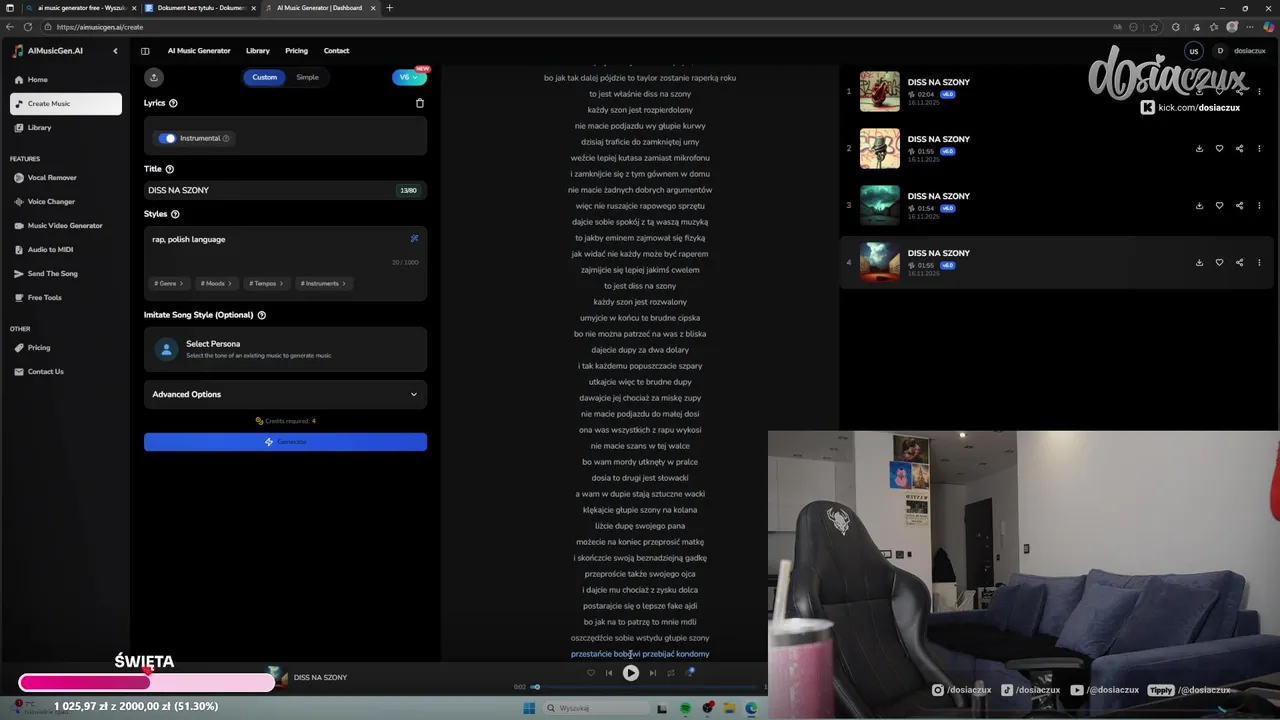
Task: Open Contact in the top navigation
Action: [x=336, y=51]
